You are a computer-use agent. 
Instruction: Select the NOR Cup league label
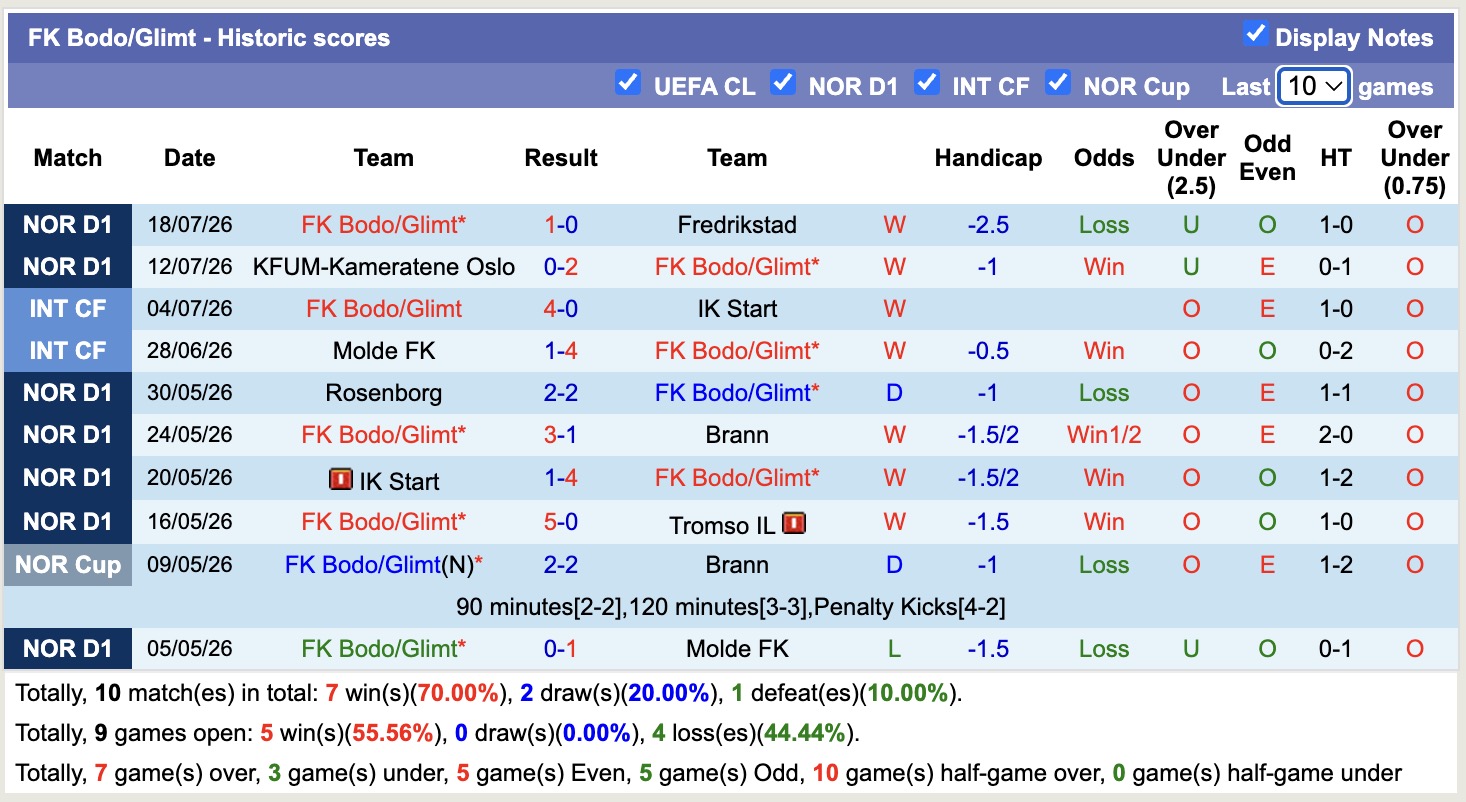pos(68,565)
